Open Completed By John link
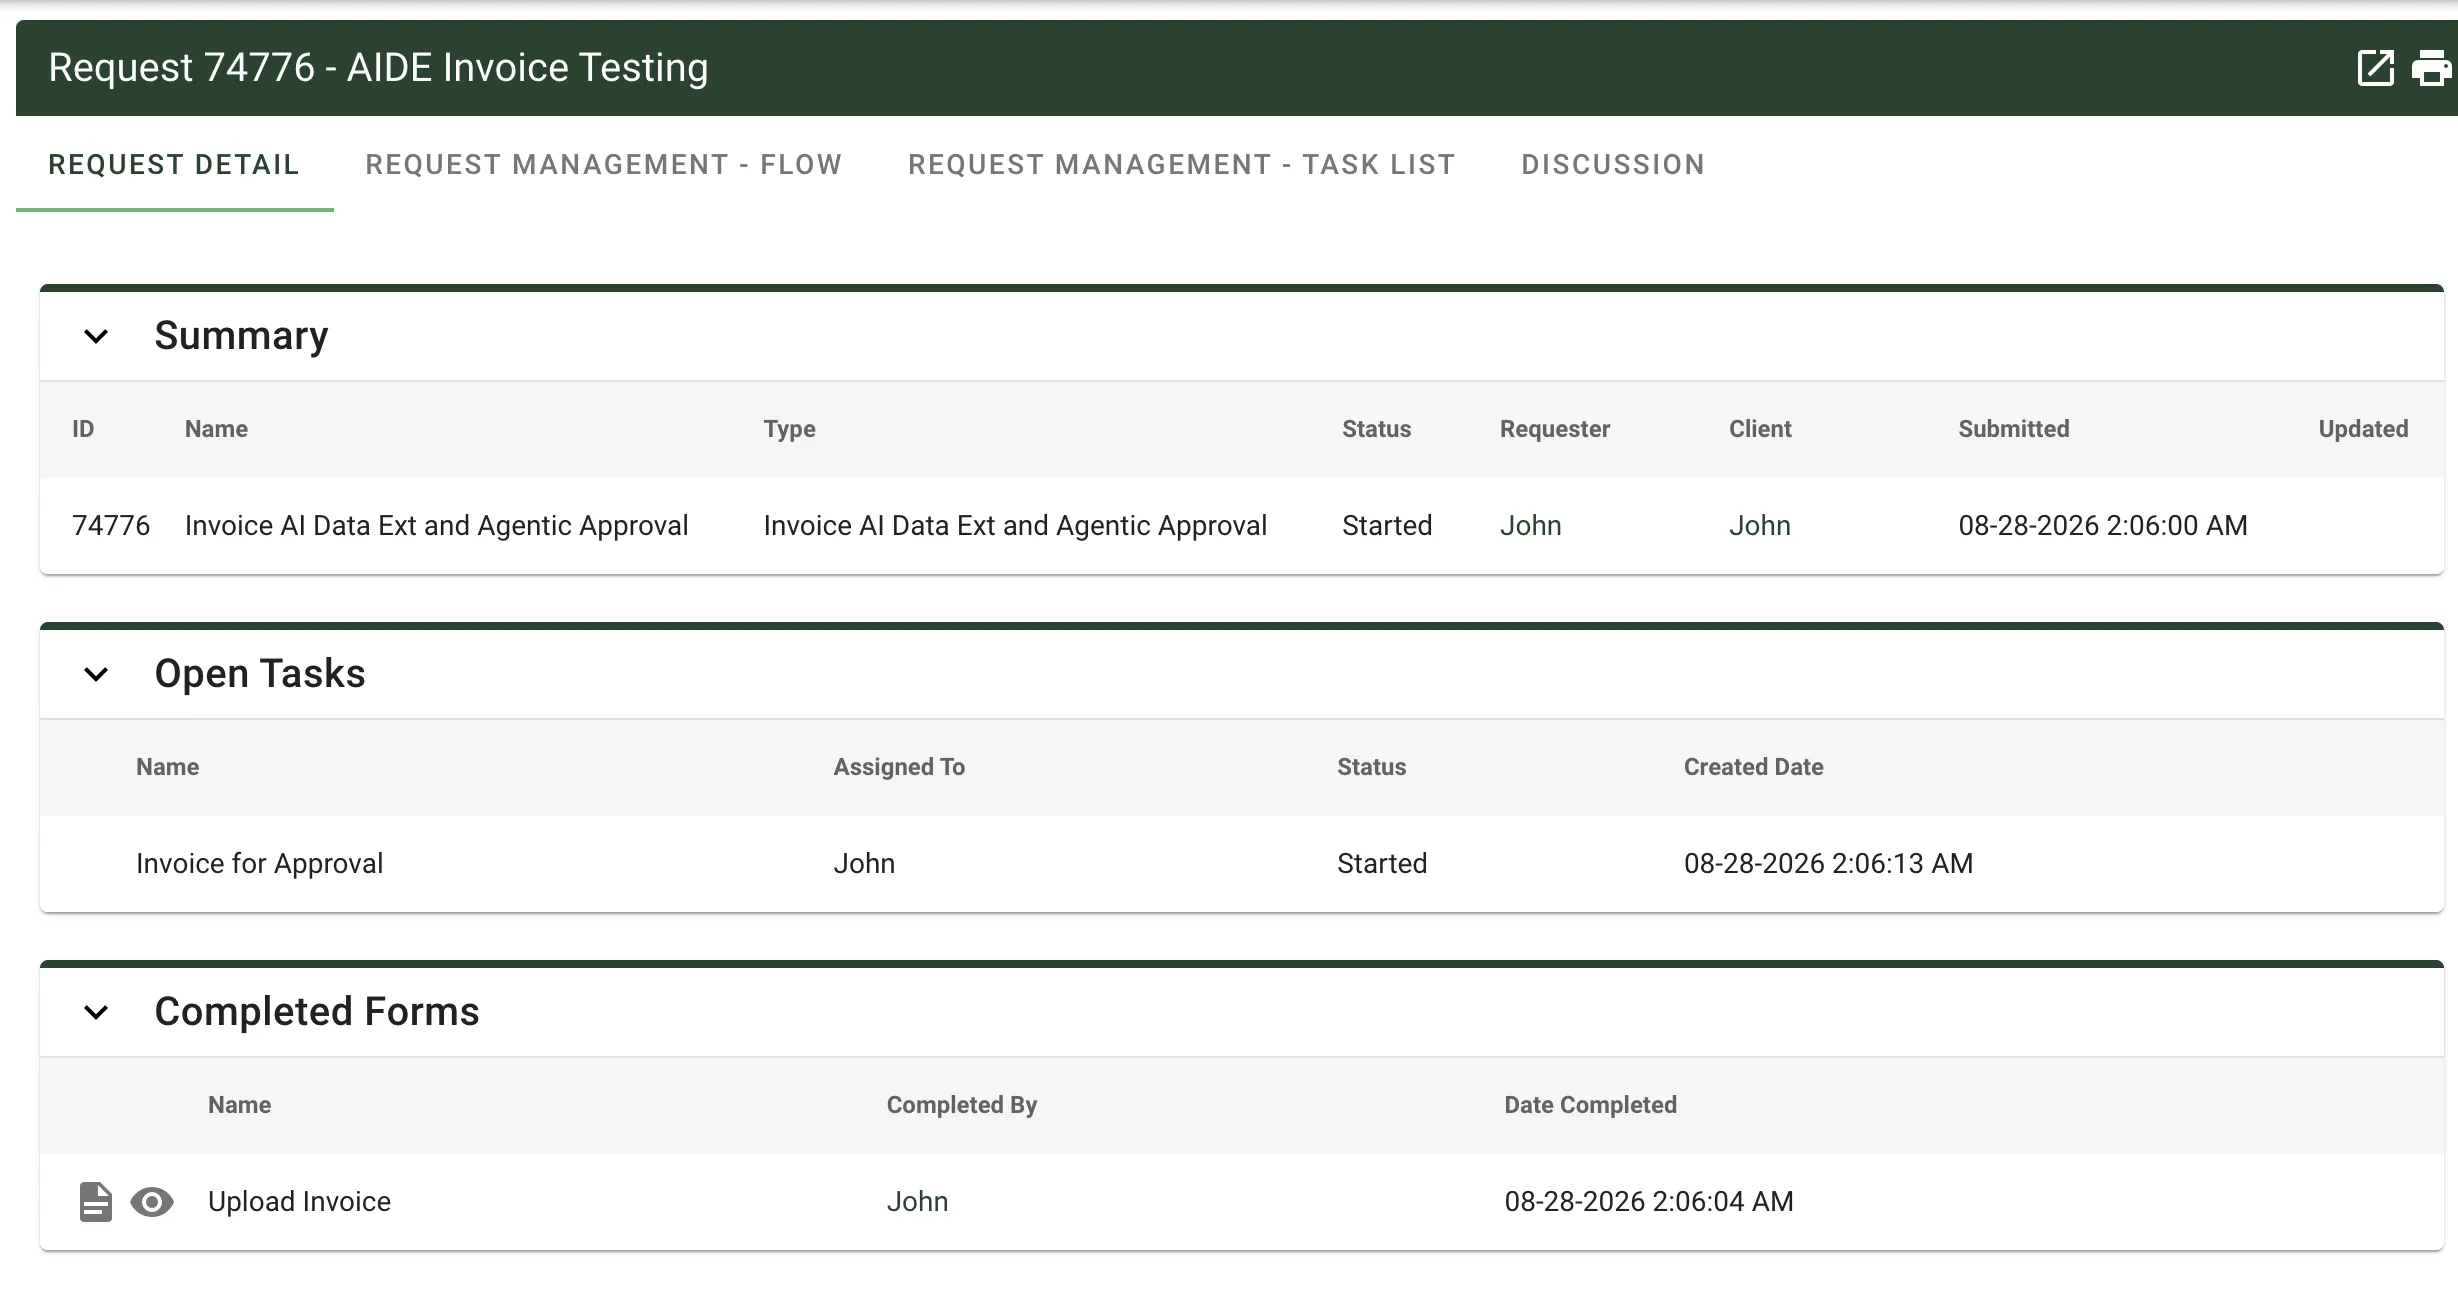Image resolution: width=2458 pixels, height=1294 pixels. [x=917, y=1201]
